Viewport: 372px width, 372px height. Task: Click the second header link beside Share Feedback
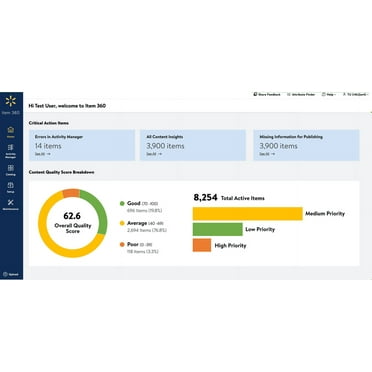pos(301,94)
